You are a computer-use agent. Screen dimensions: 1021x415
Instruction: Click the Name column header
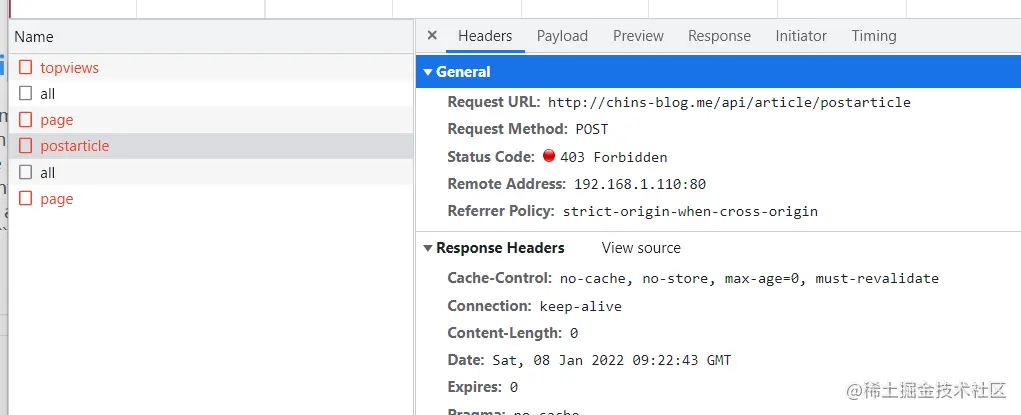[34, 37]
